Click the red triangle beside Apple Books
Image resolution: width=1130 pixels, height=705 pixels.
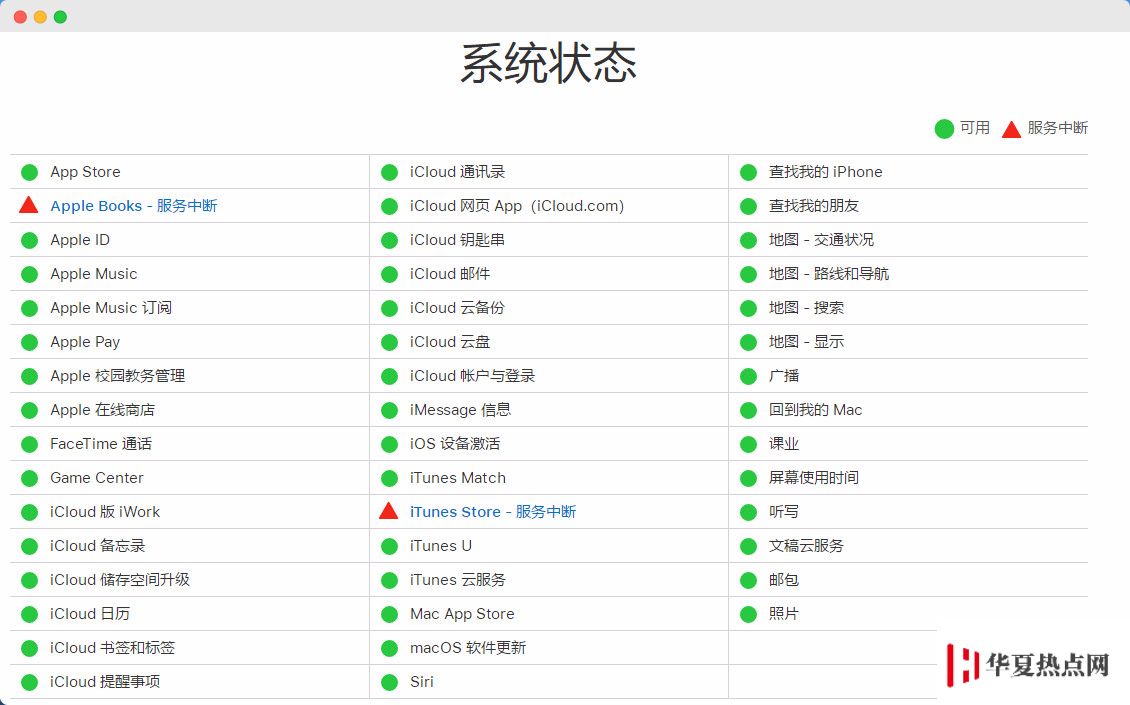[x=29, y=205]
